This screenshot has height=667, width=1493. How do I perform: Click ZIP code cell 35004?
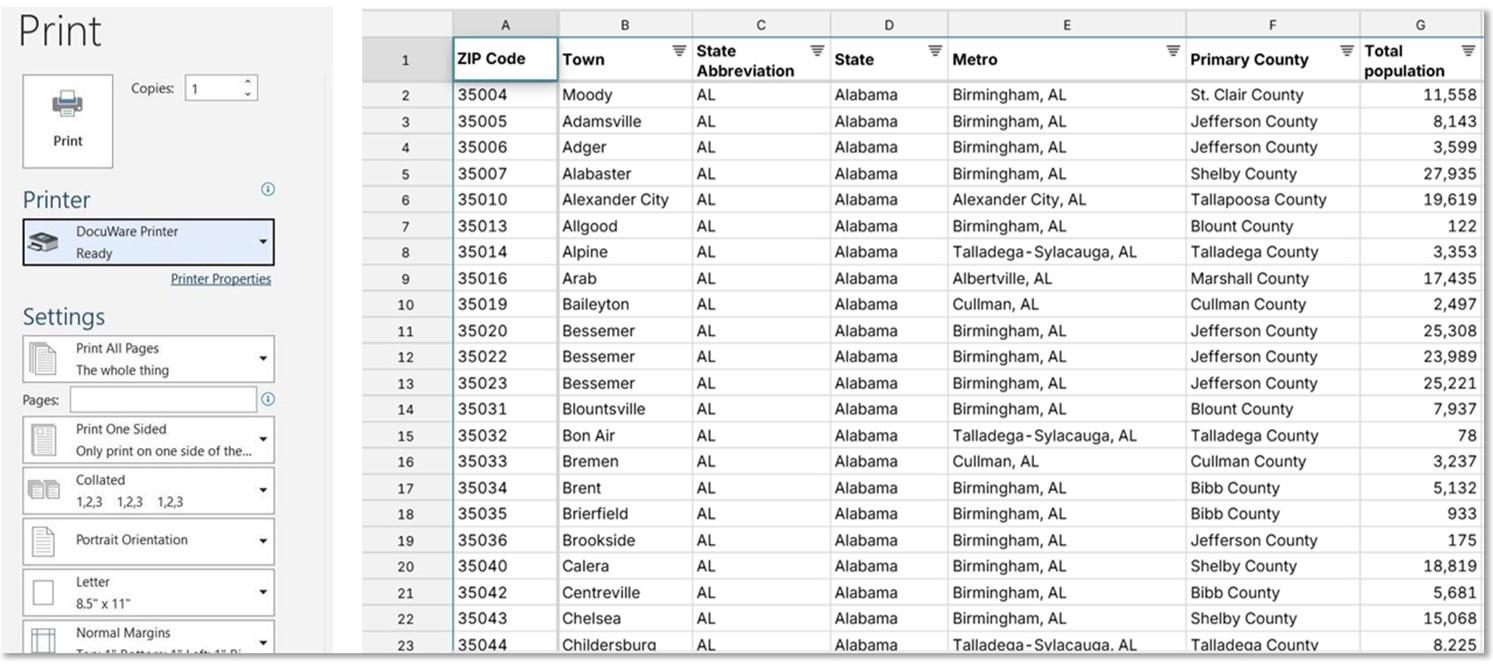505,95
